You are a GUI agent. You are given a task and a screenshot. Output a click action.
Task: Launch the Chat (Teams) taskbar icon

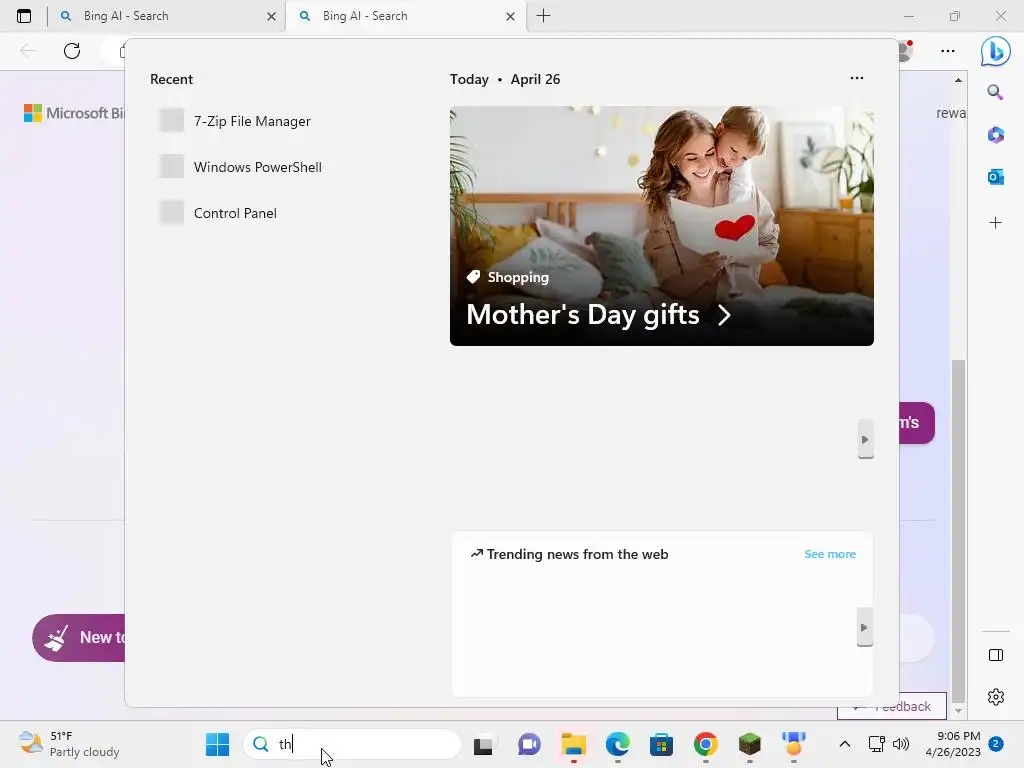click(529, 744)
